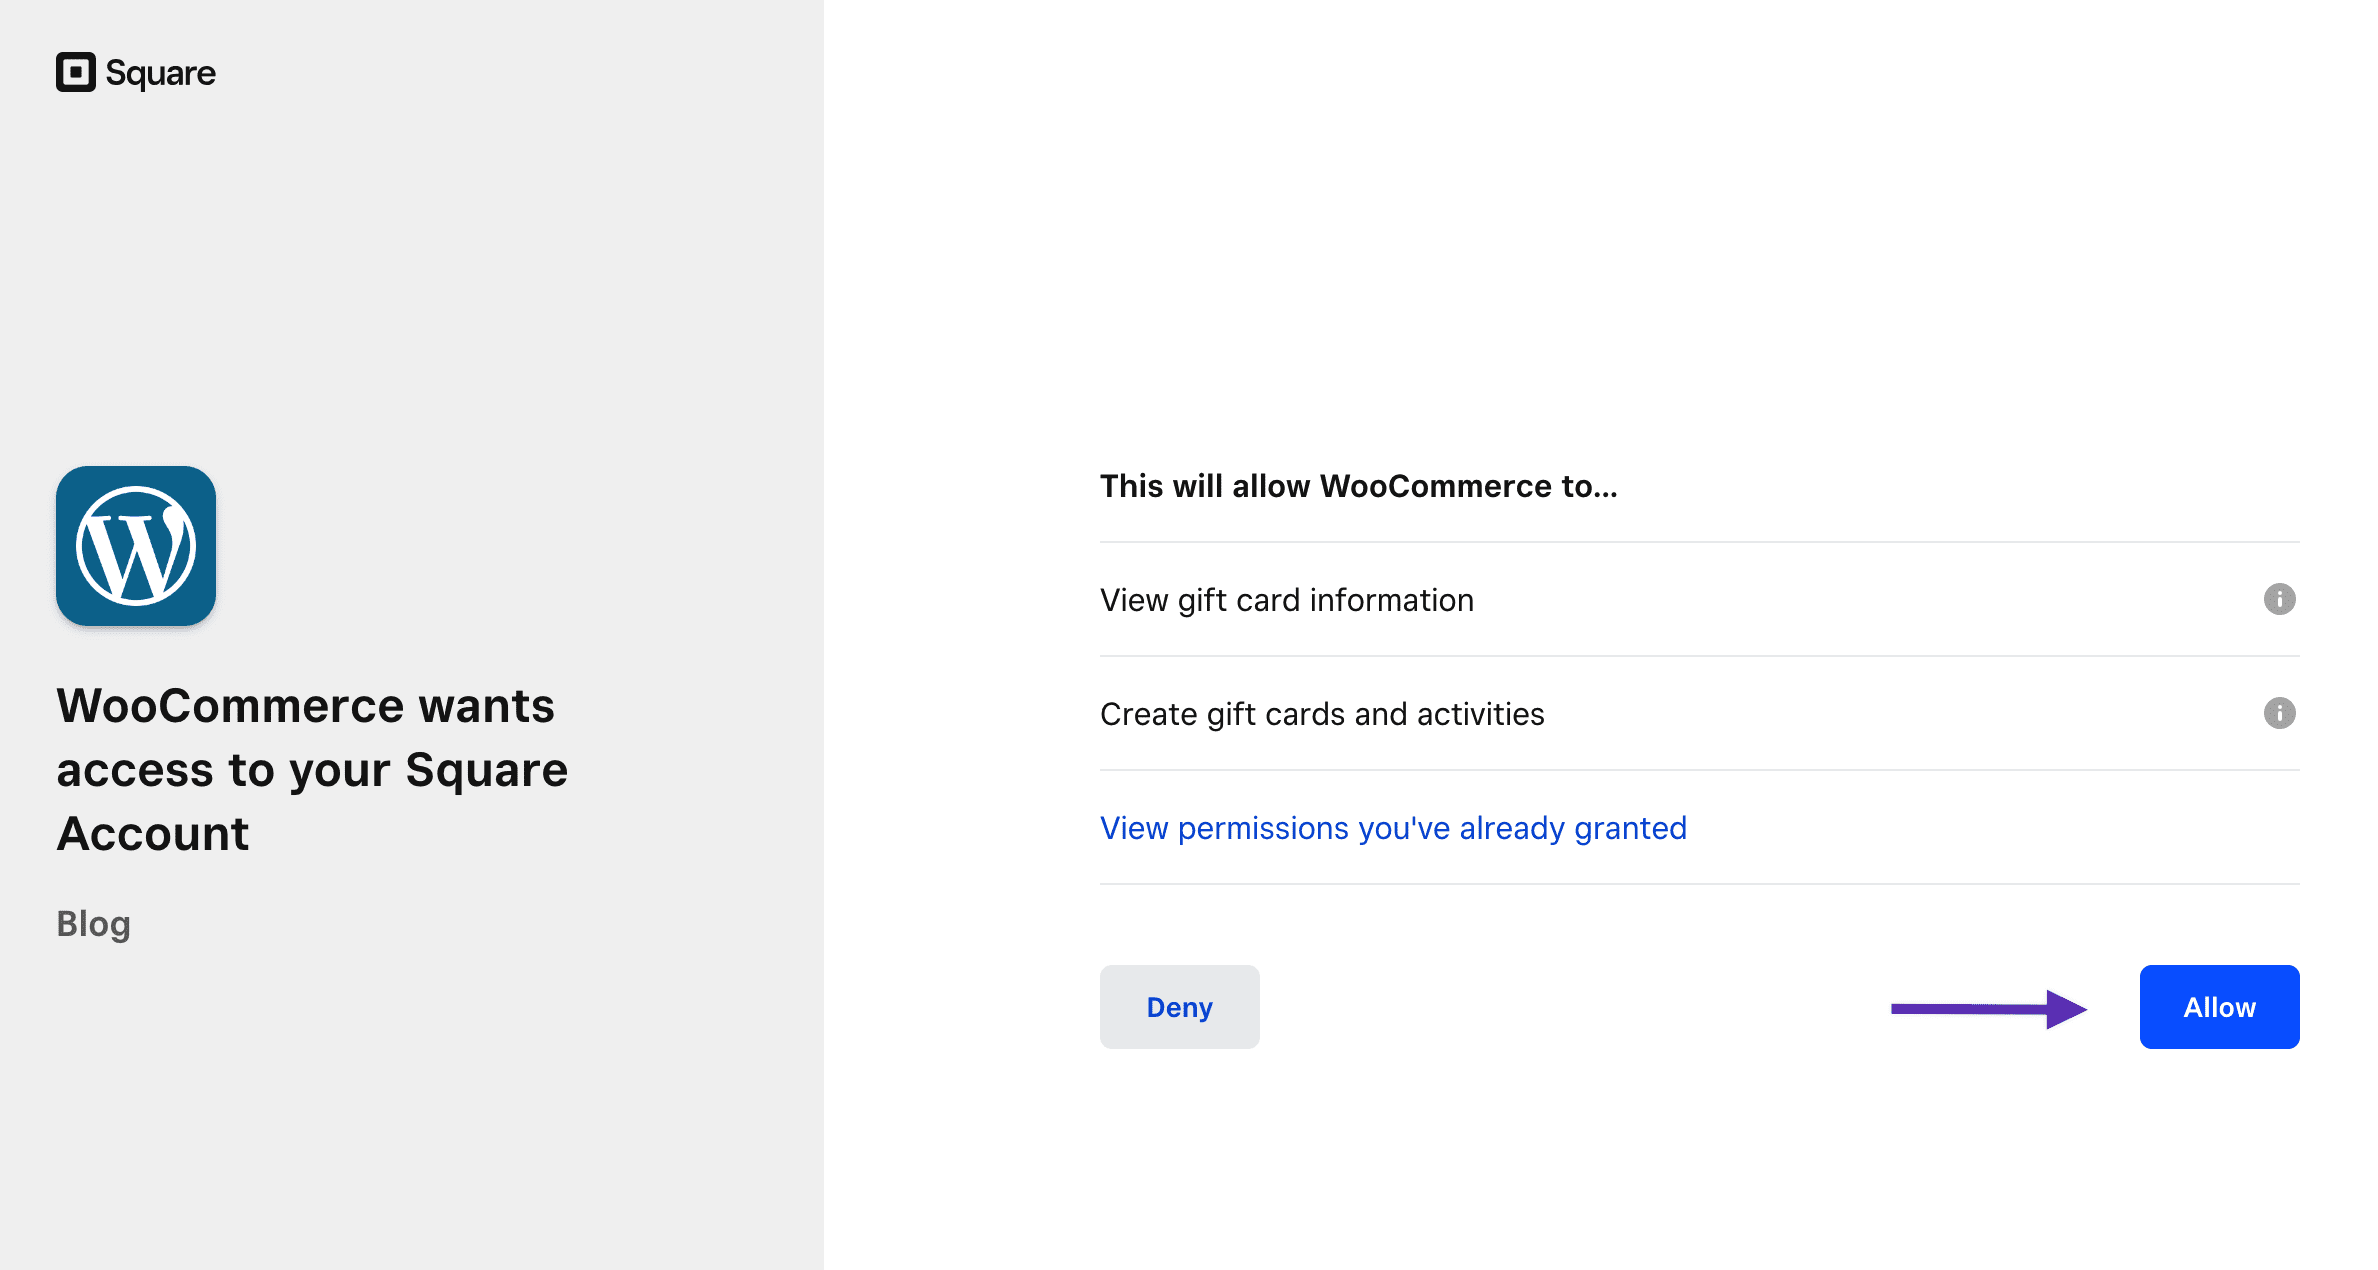Click the purple arrow pointing to Allow
The image size is (2378, 1270).
[1987, 1009]
